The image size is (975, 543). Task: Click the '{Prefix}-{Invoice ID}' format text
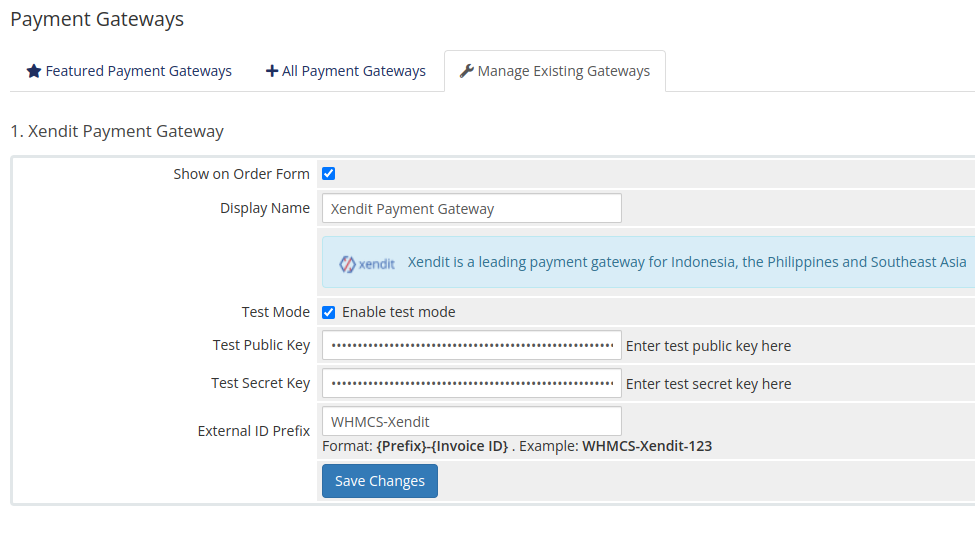point(442,446)
